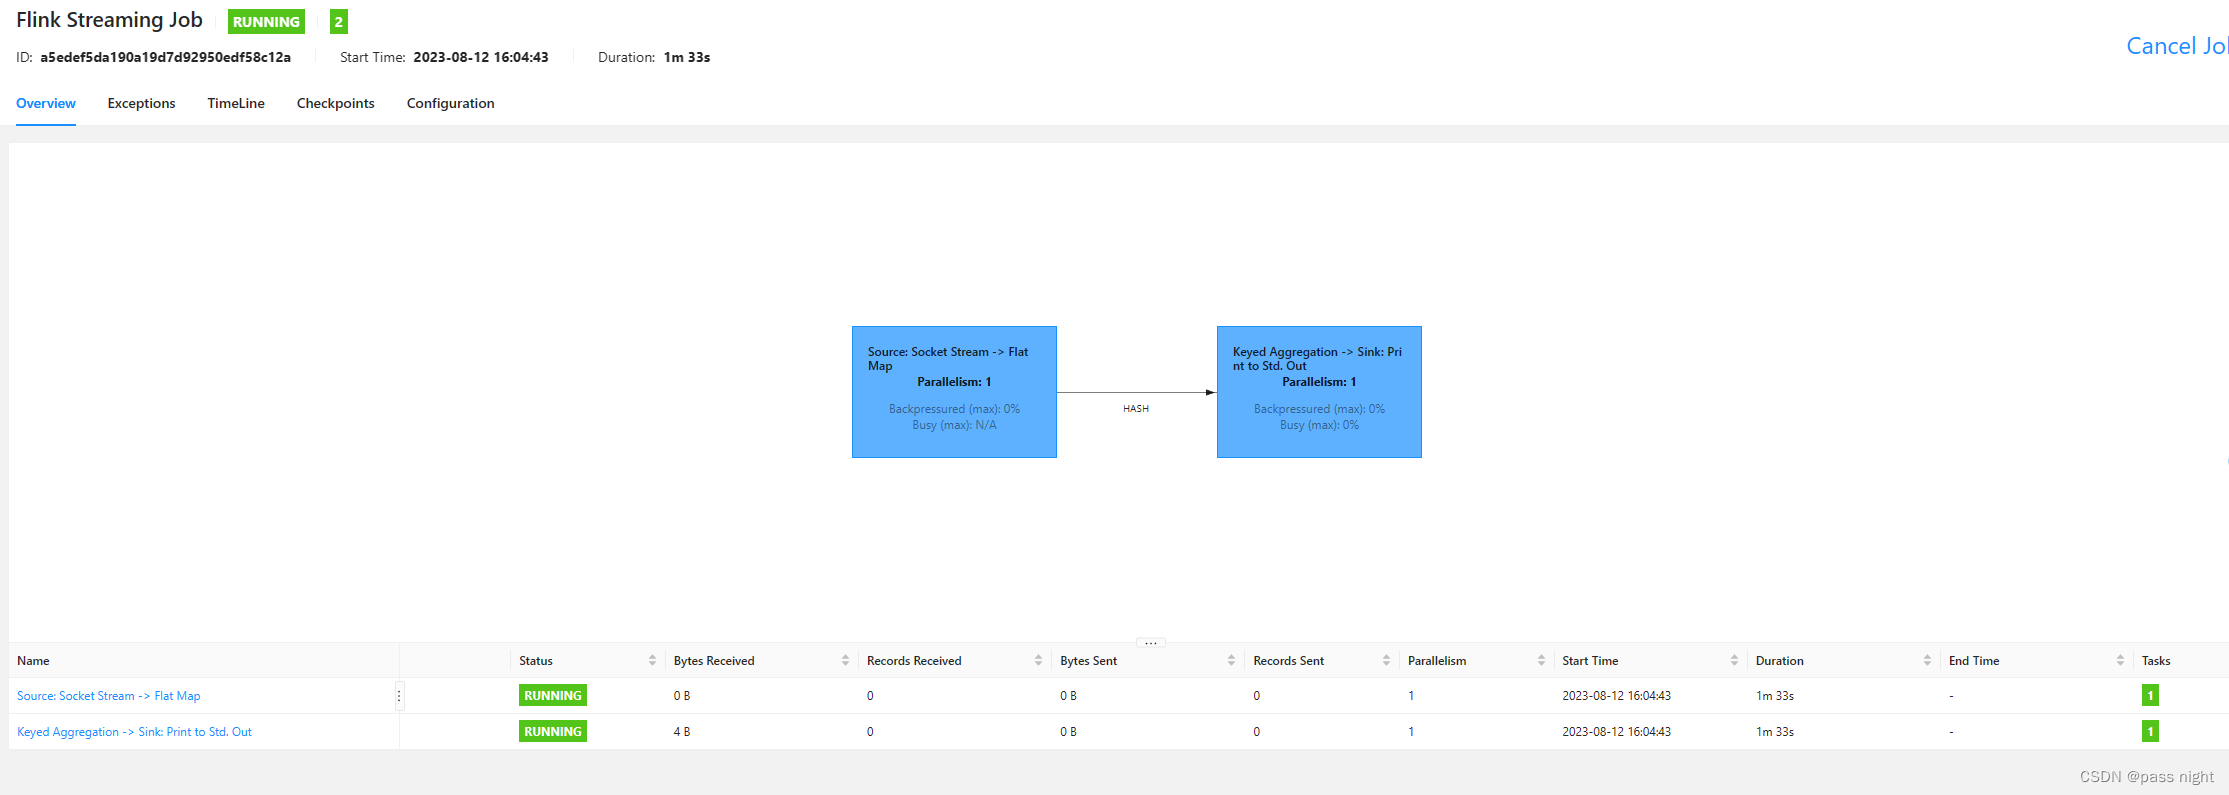The width and height of the screenshot is (2229, 795).
Task: Click the green task count badge showing 2
Action: (339, 22)
